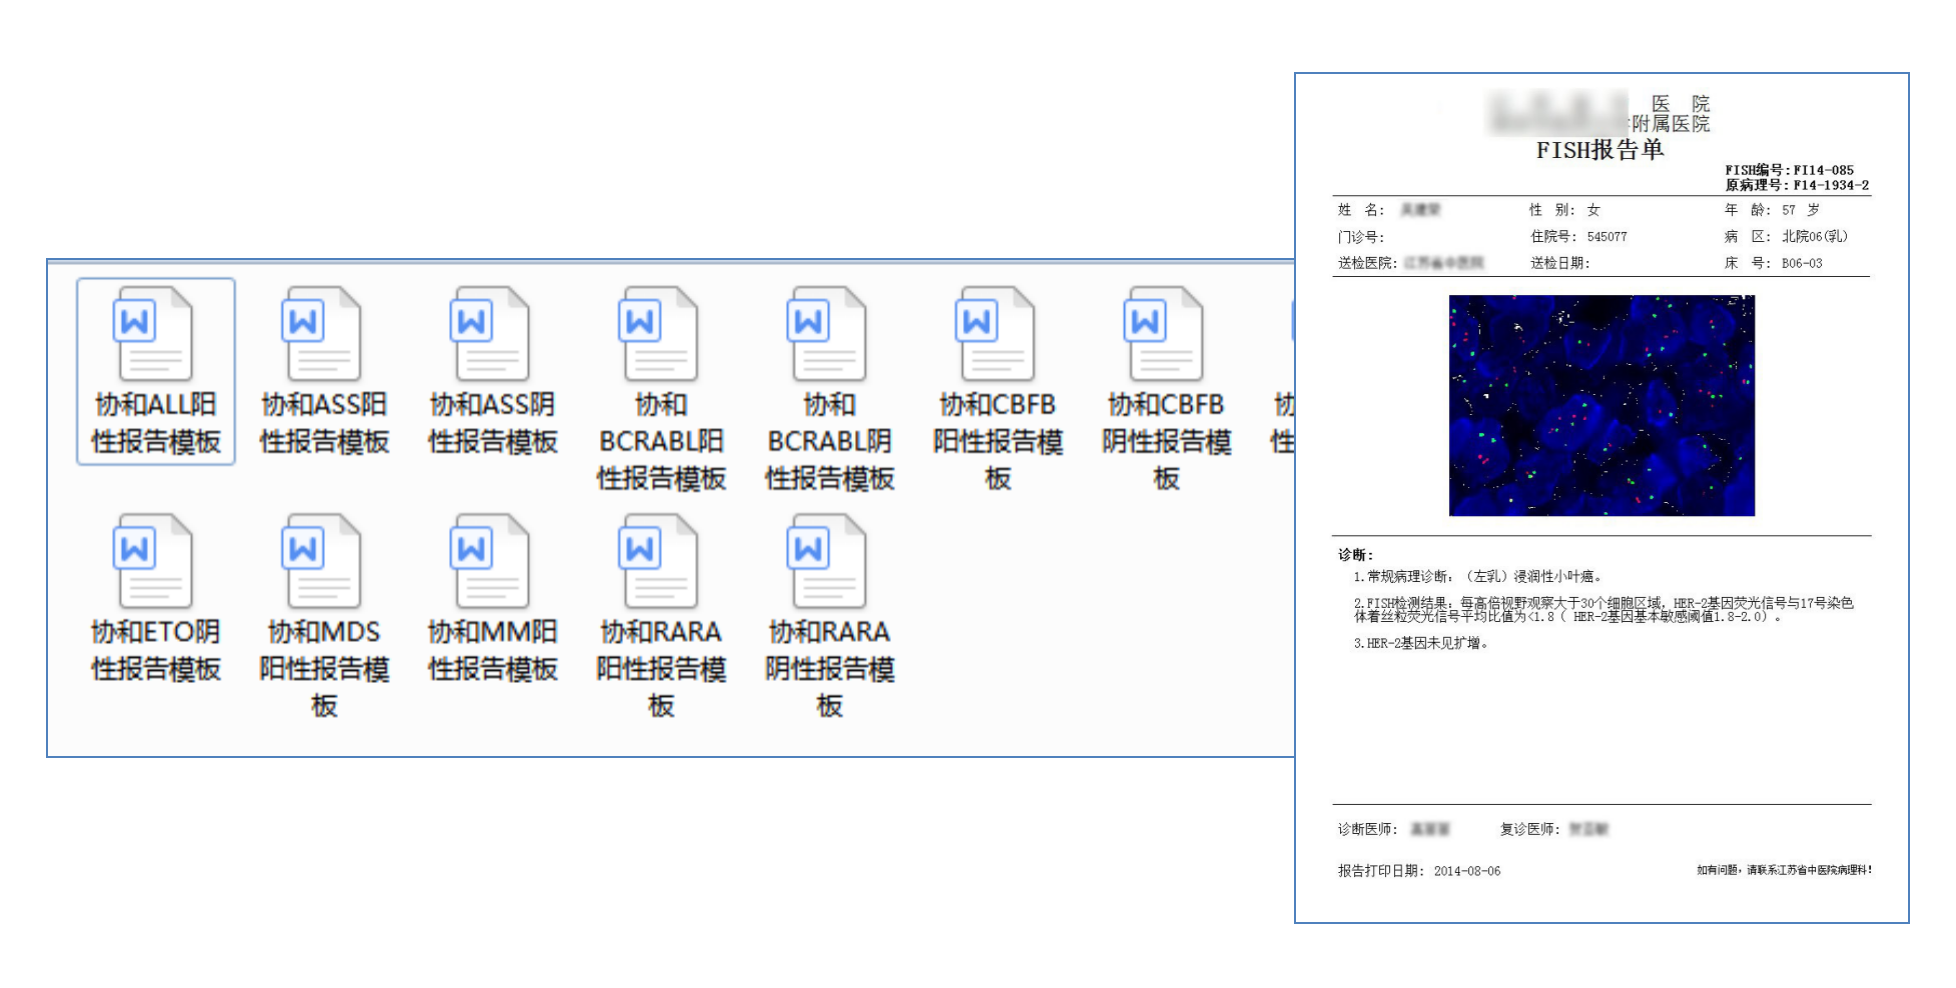Click the FISH fluorescence microscopy image
Screen dimensions: 1956x988
1601,405
